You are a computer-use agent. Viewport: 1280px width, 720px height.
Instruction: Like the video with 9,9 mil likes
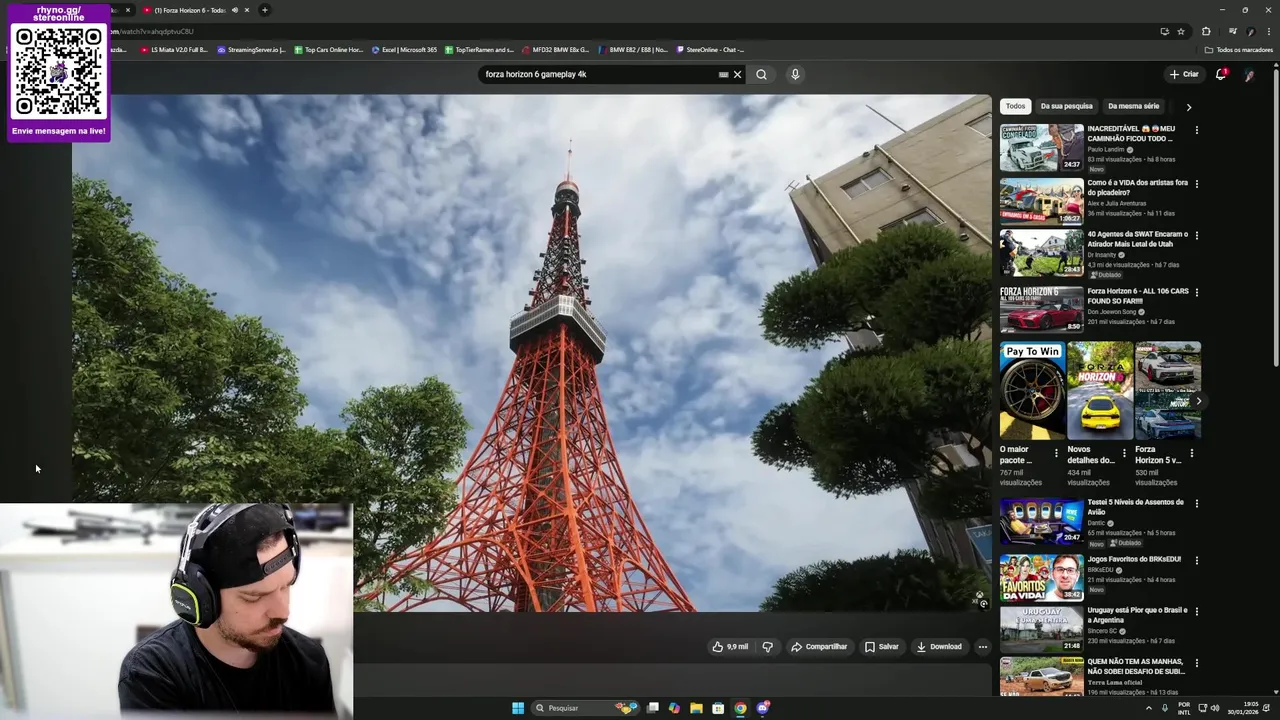(x=730, y=647)
